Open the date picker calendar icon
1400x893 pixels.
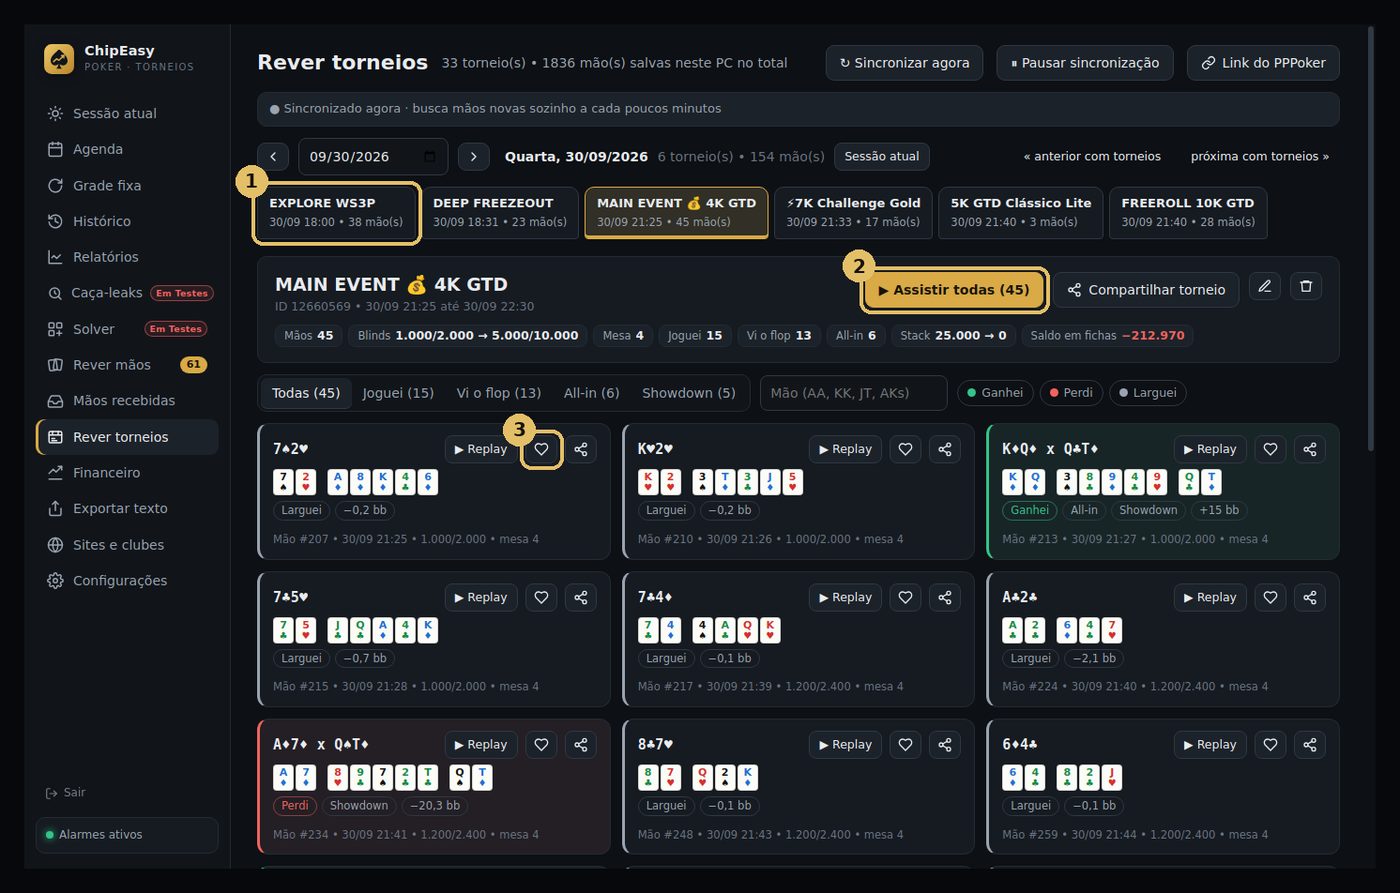pos(430,157)
